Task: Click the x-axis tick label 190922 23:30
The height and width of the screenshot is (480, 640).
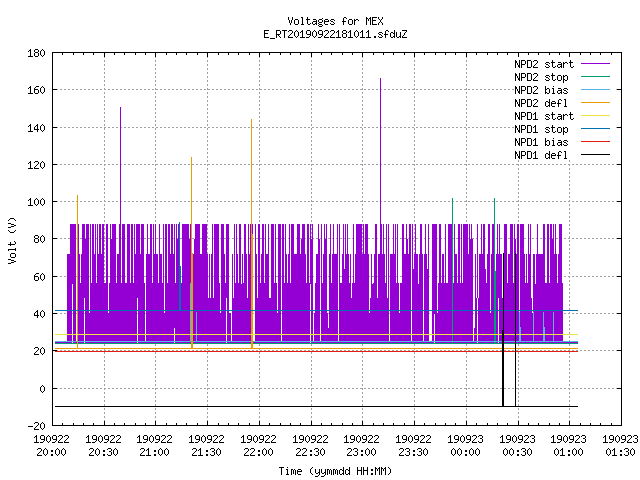Action: click(x=413, y=446)
